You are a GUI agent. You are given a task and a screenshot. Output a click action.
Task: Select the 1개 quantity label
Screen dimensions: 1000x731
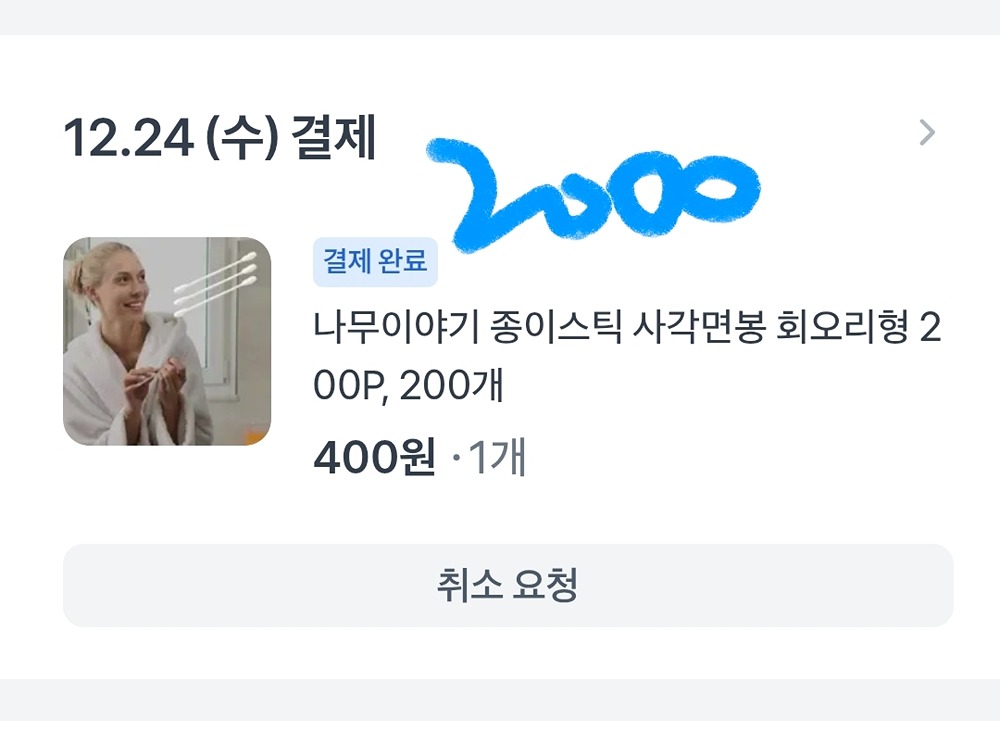click(497, 457)
